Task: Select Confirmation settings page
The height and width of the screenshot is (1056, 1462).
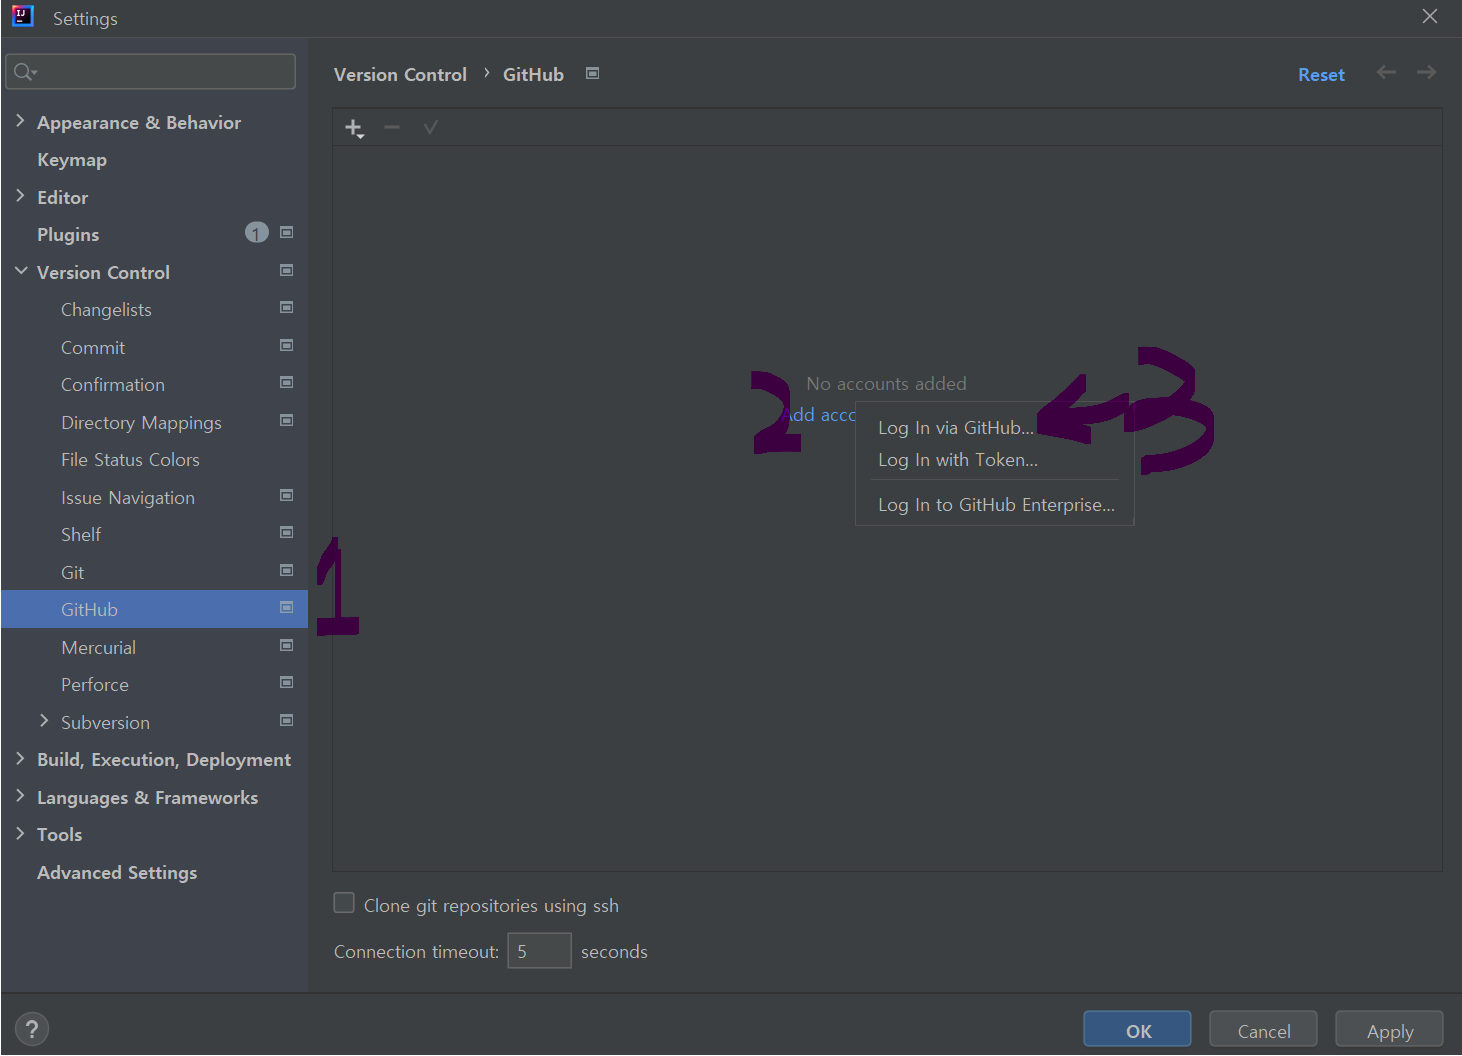Action: (113, 385)
